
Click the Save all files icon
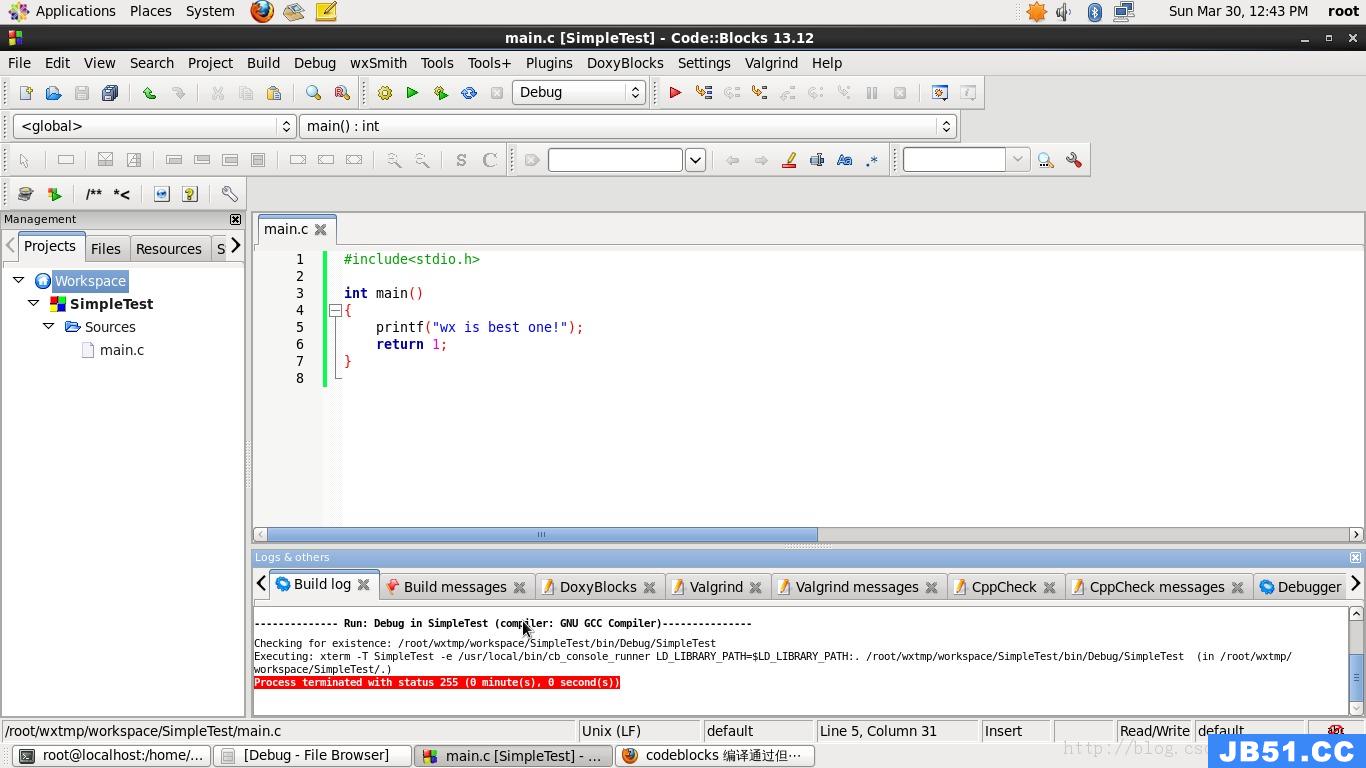point(110,93)
